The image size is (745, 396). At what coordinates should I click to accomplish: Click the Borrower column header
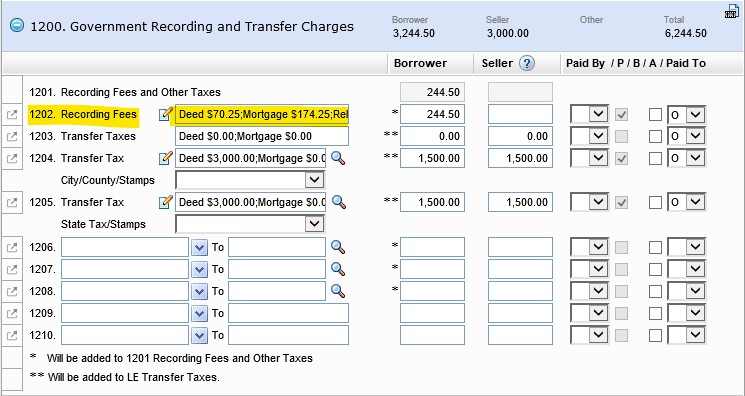pyautogui.click(x=420, y=63)
